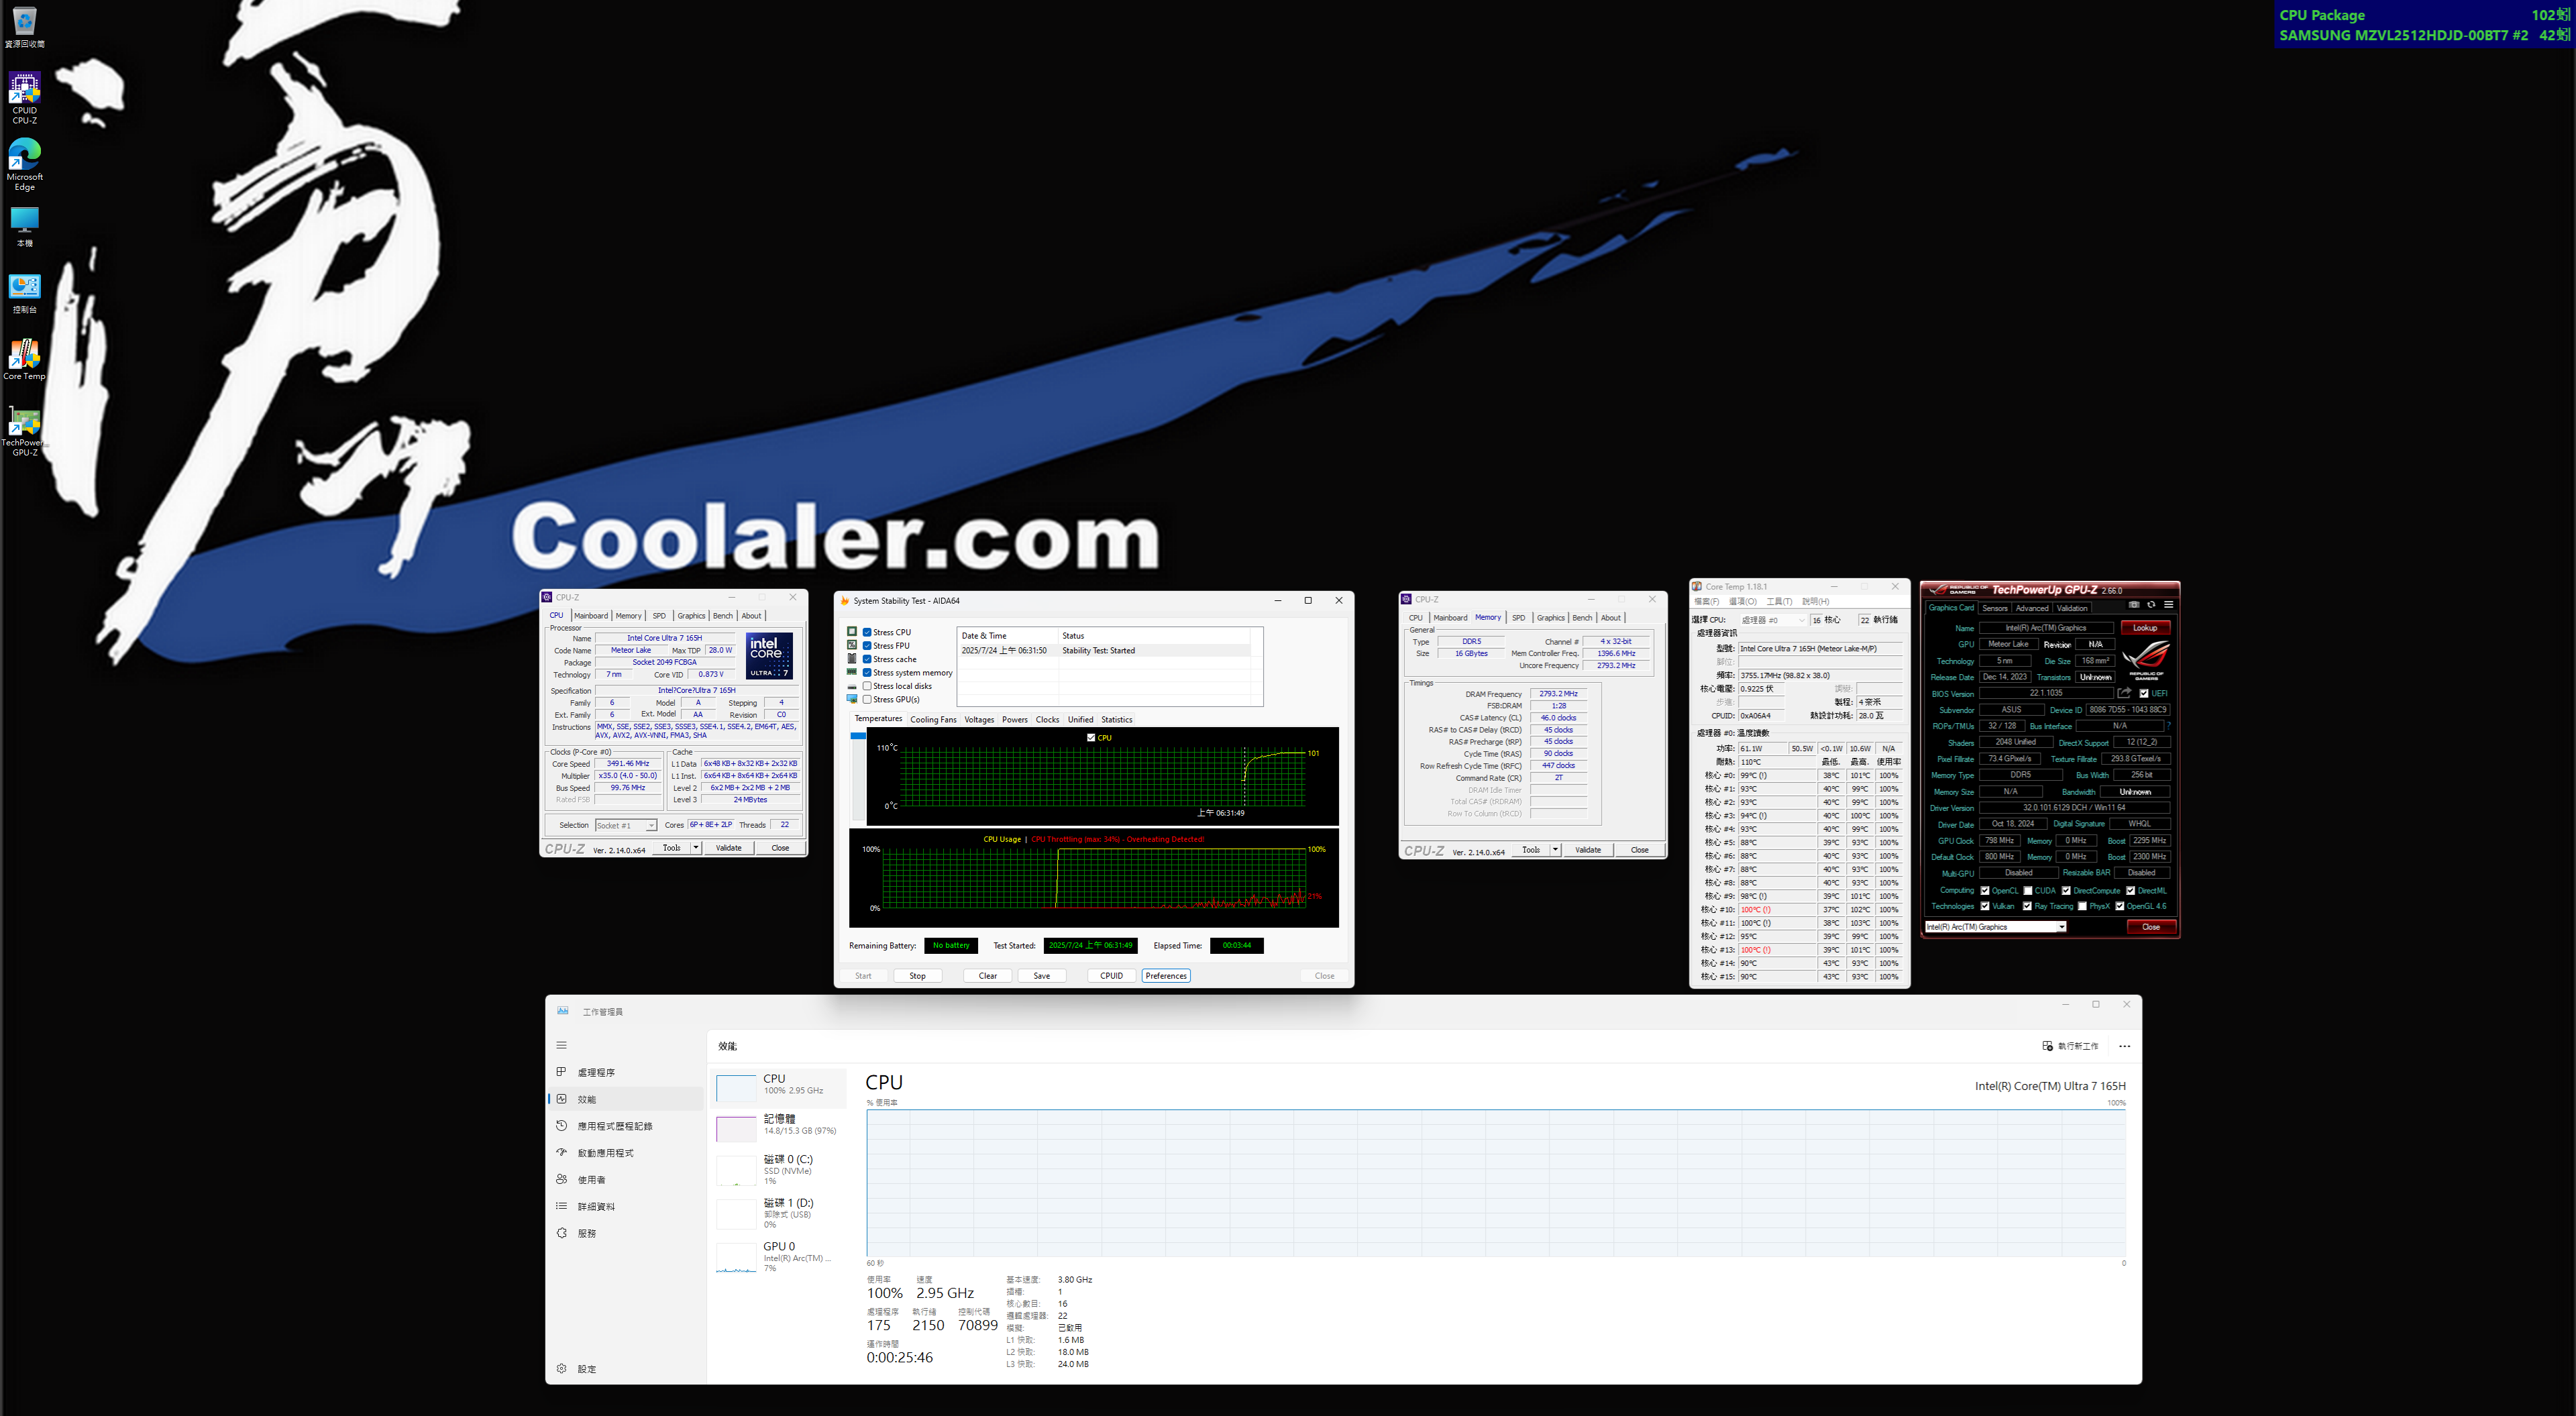Select the 'Stability Test: Started' log row in AIDA64
Viewport: 2576px width, 1416px height.
click(x=1105, y=651)
